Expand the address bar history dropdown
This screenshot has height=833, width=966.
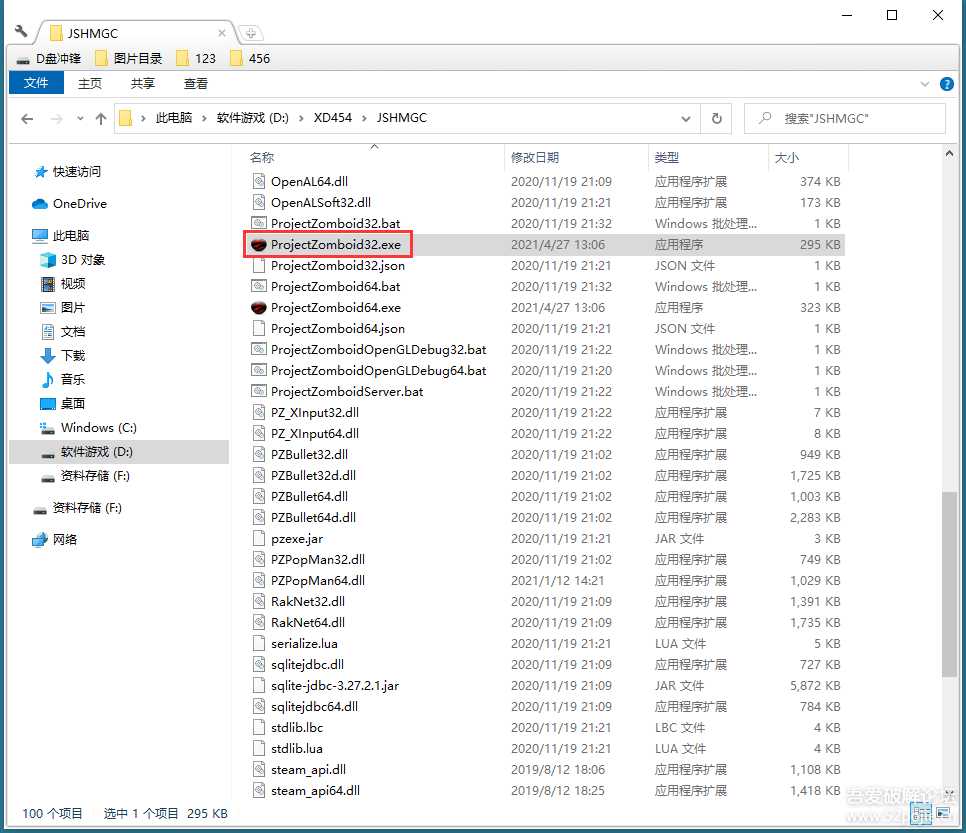686,118
